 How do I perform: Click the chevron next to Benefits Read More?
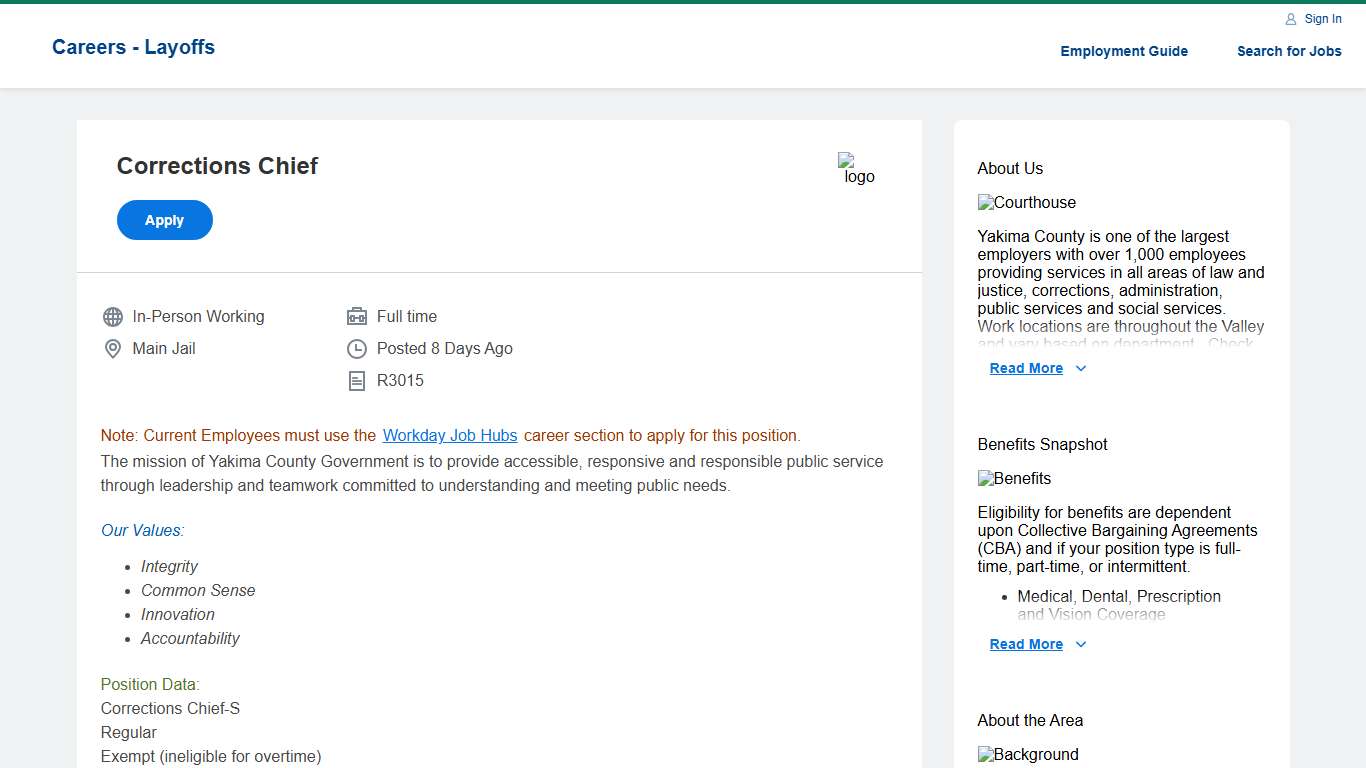[x=1081, y=645]
